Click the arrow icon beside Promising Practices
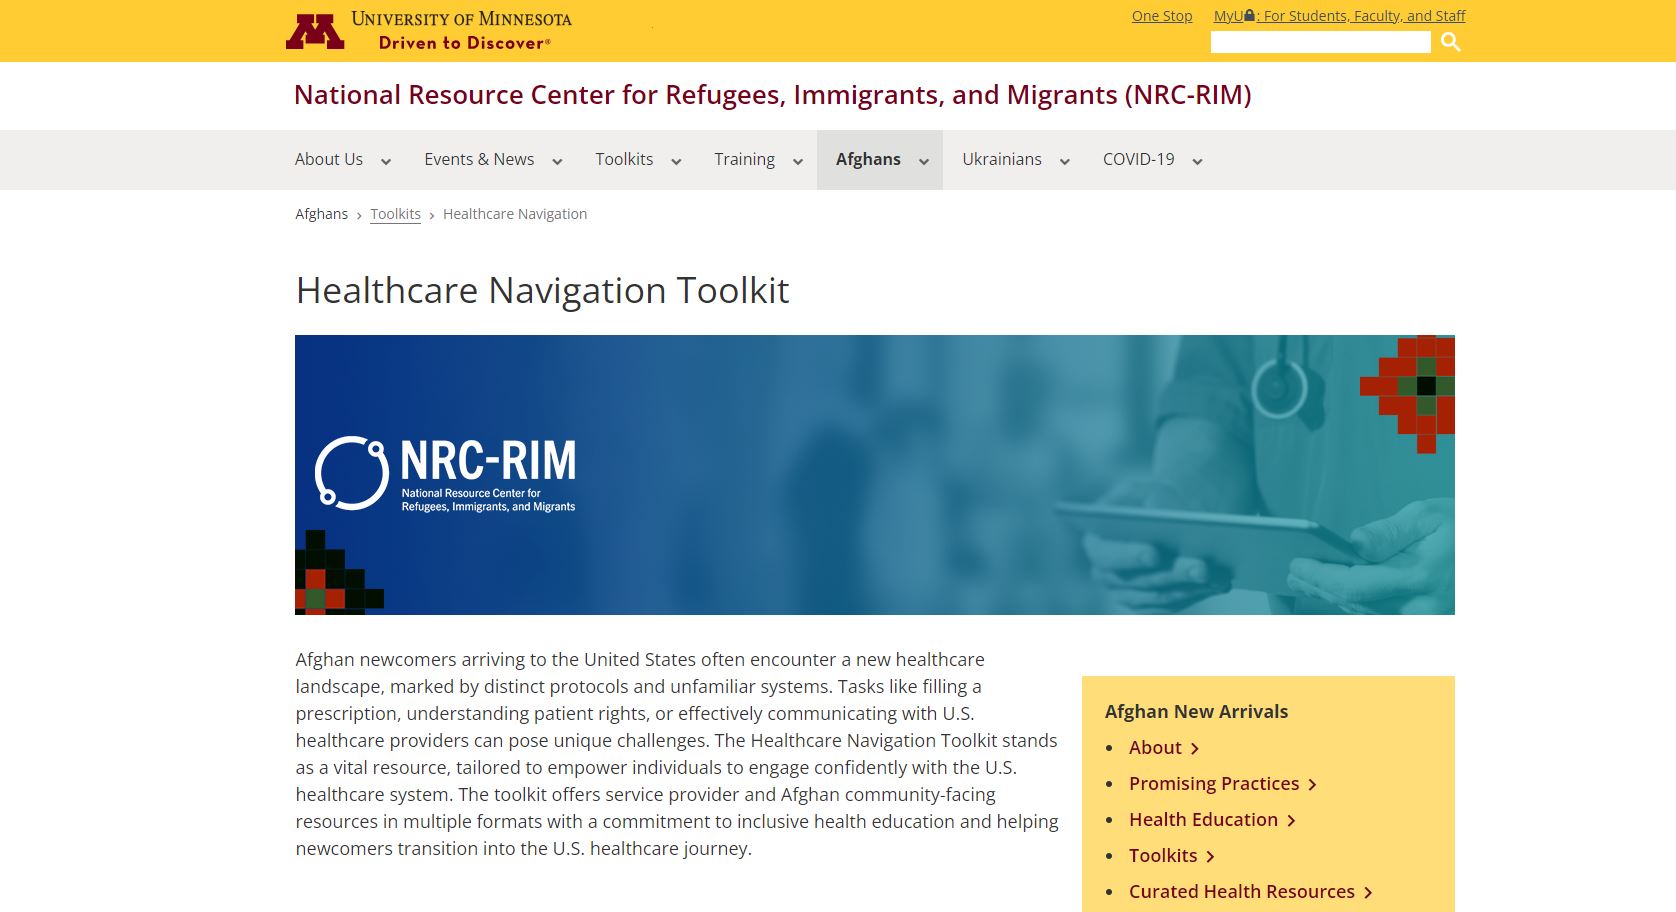The image size is (1676, 912). point(1313,784)
